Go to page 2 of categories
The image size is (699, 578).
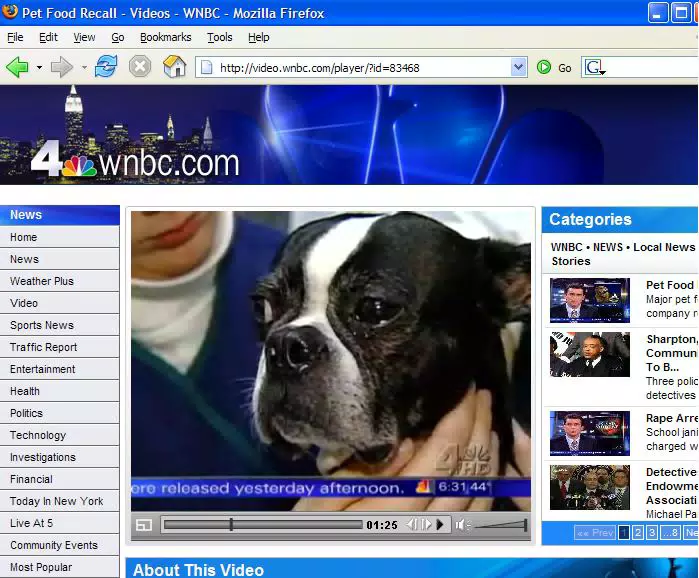[x=638, y=533]
